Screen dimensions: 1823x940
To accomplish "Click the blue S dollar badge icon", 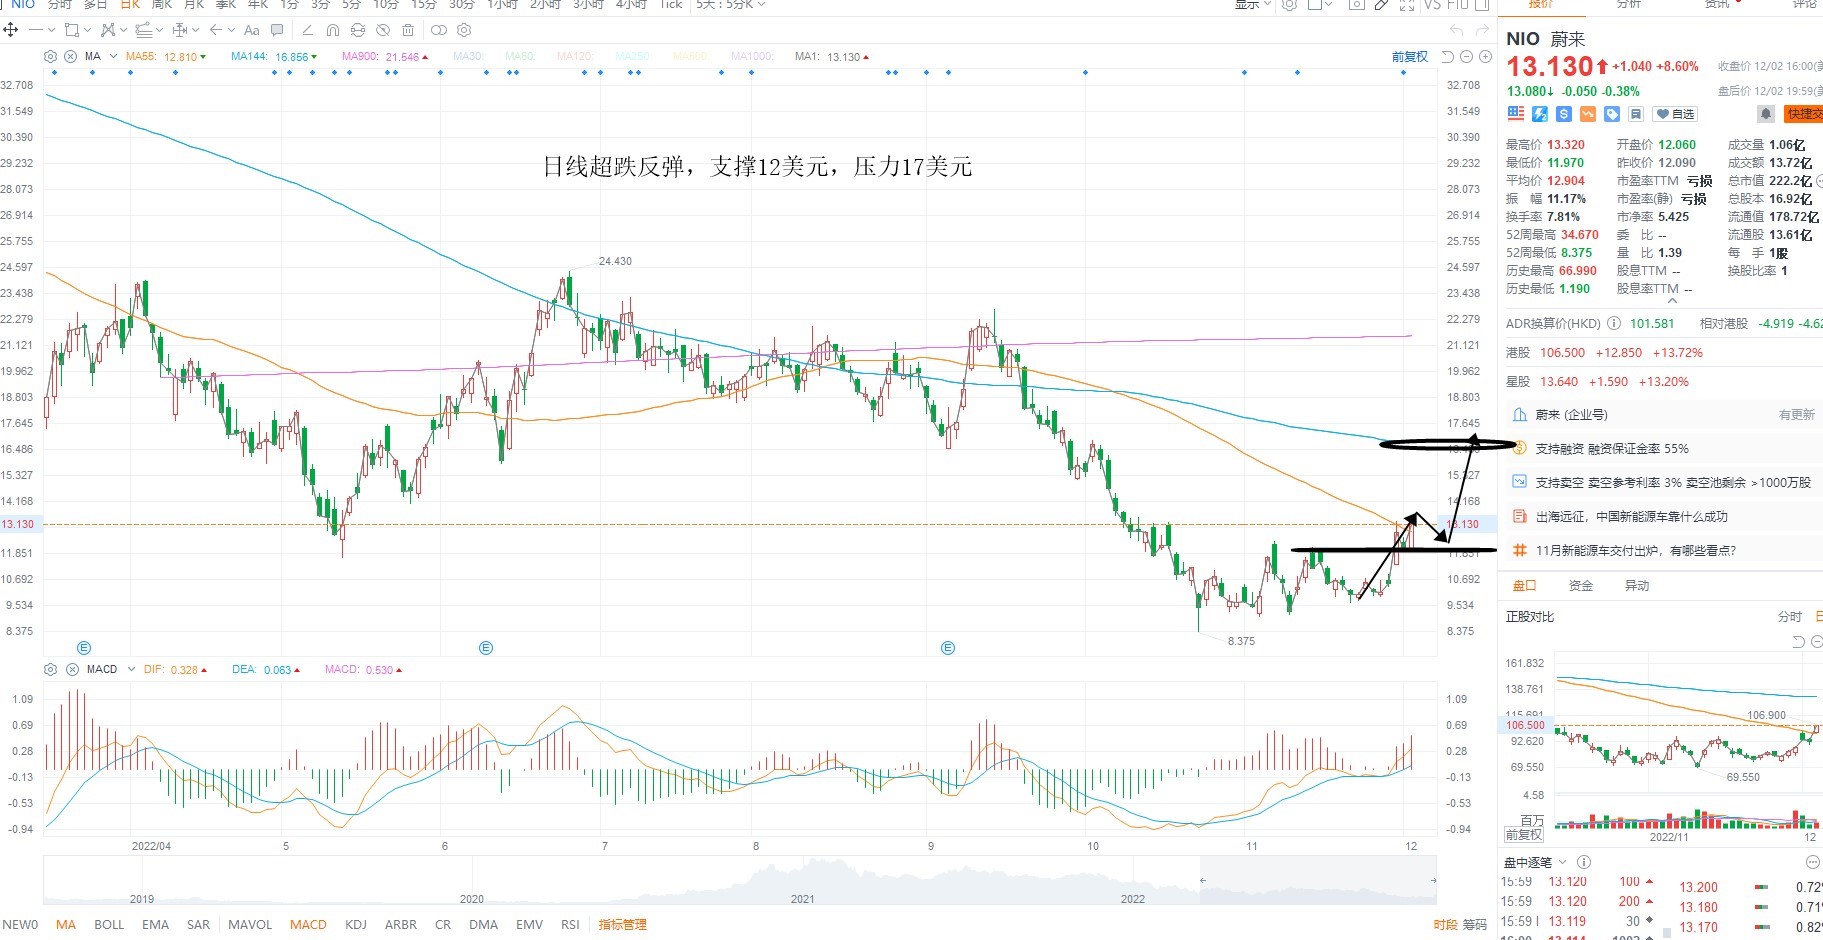I will [1564, 114].
